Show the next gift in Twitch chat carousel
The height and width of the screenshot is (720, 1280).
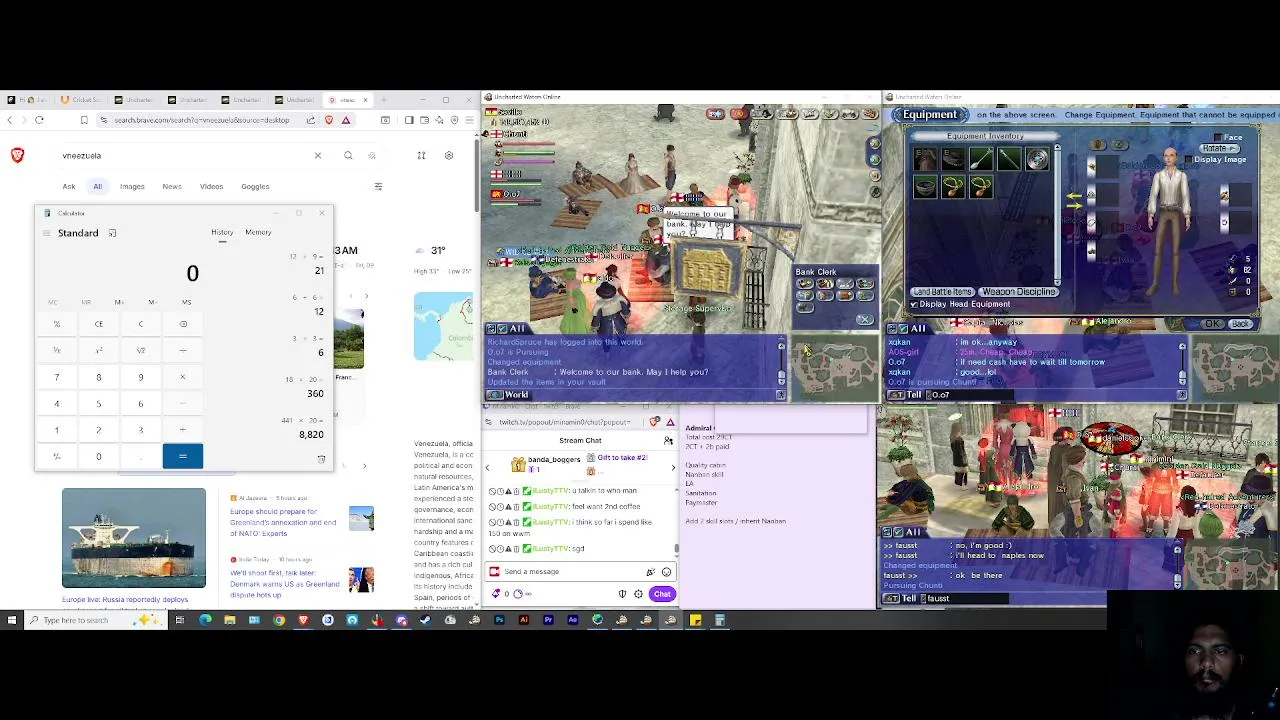click(673, 468)
